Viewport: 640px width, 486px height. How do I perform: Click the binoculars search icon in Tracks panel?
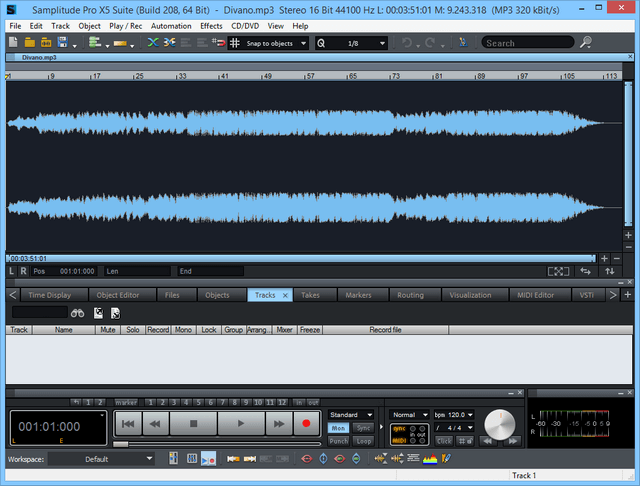(78, 313)
